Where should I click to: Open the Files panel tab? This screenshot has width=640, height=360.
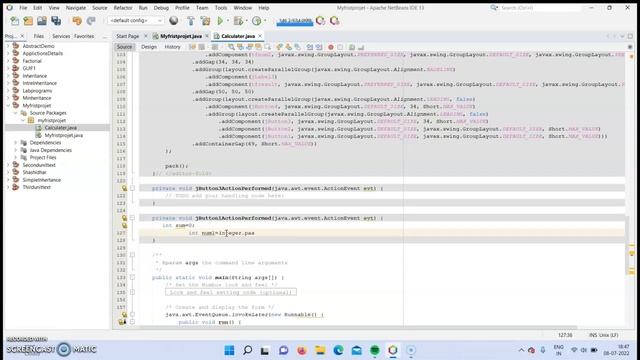[39, 36]
